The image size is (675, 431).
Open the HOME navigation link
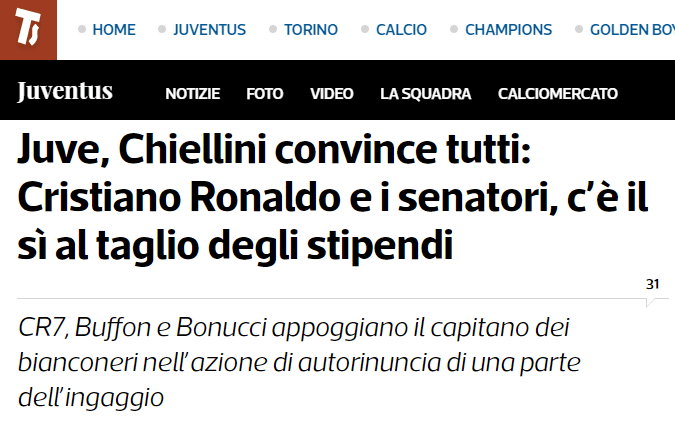point(113,30)
